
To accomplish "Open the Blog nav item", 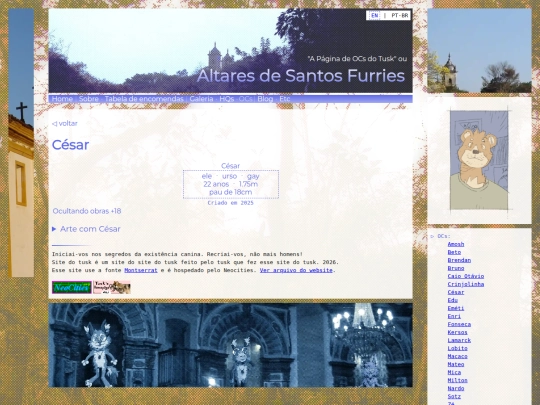I will (x=265, y=99).
